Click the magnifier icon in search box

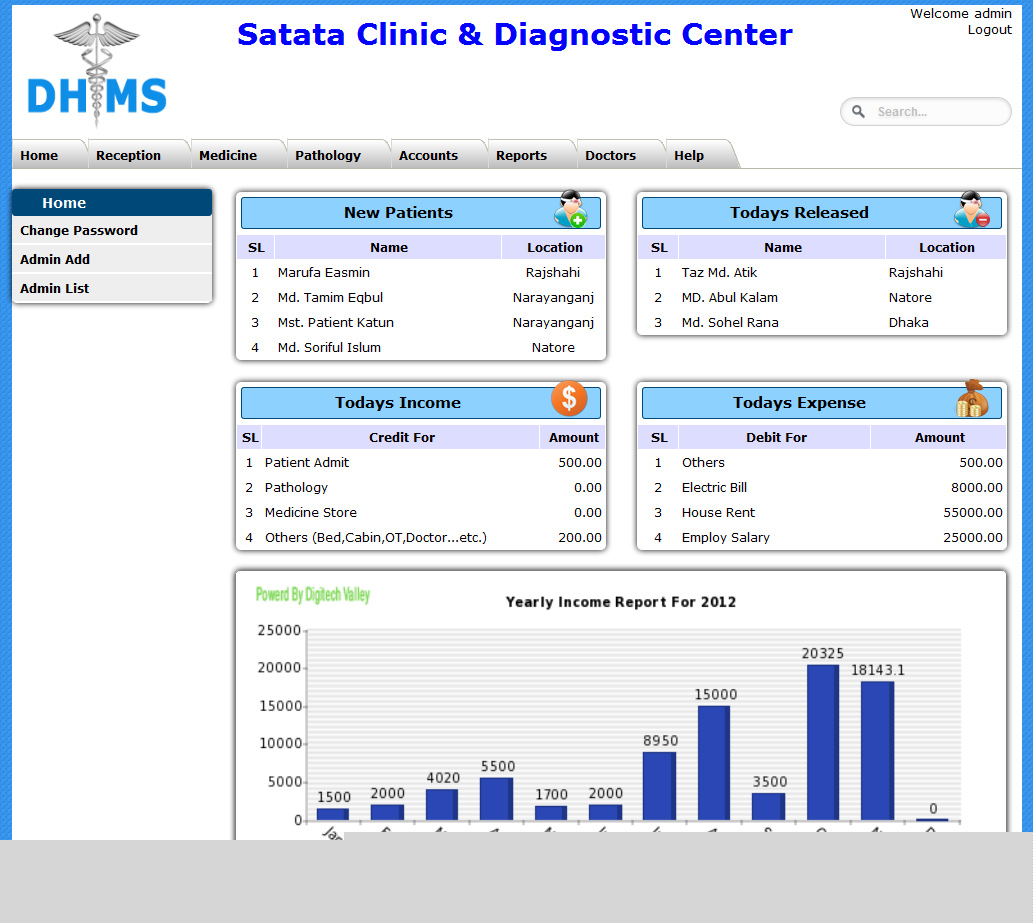pos(858,112)
